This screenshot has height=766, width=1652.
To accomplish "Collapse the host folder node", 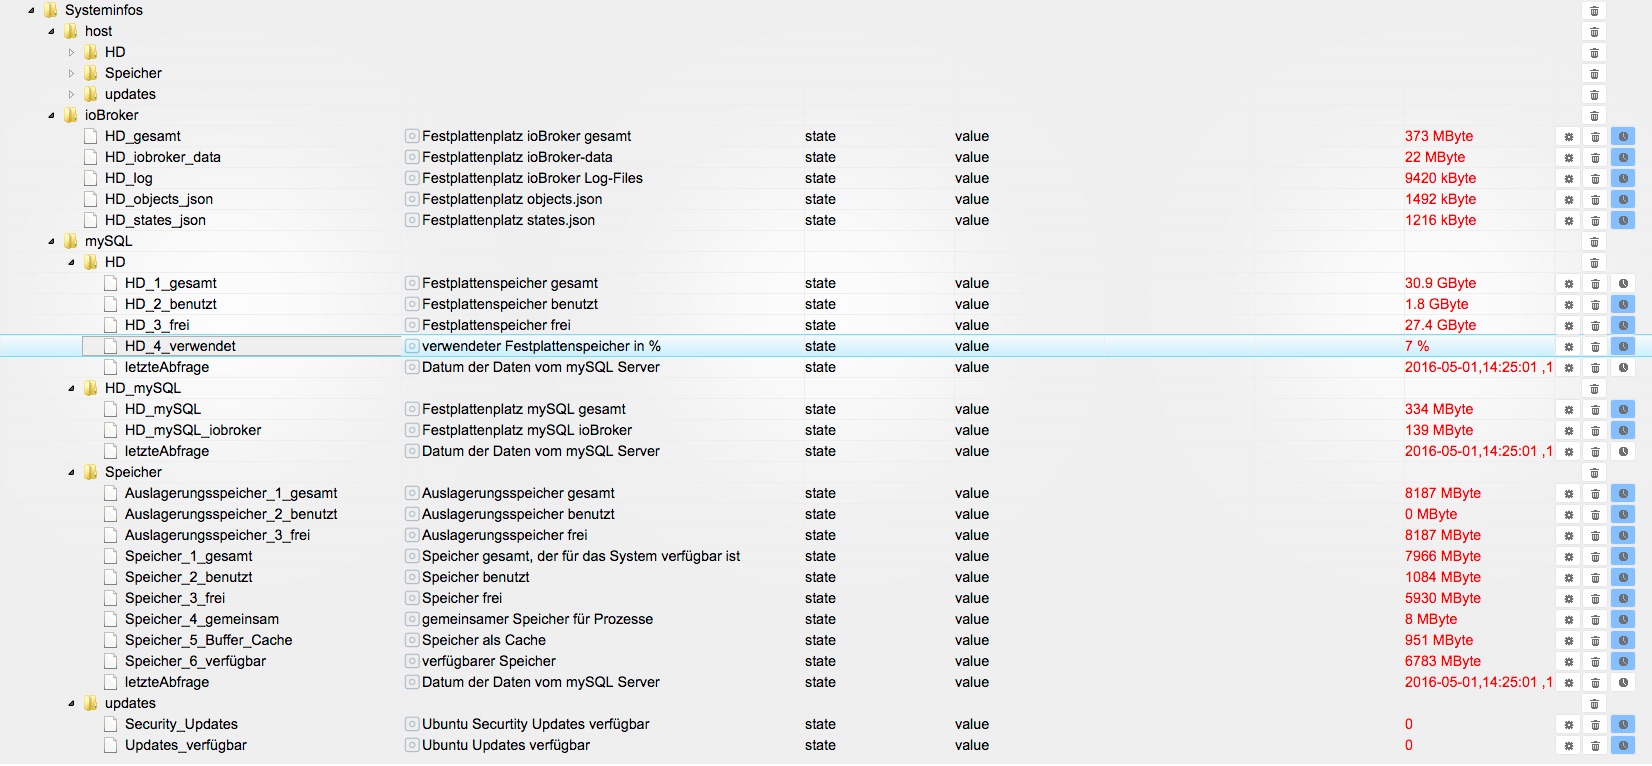I will 51,32.
